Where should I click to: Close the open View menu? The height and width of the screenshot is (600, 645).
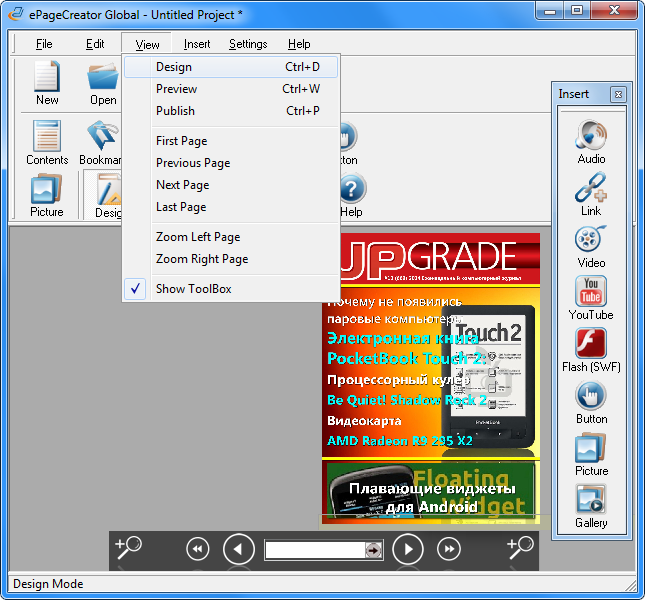(147, 44)
